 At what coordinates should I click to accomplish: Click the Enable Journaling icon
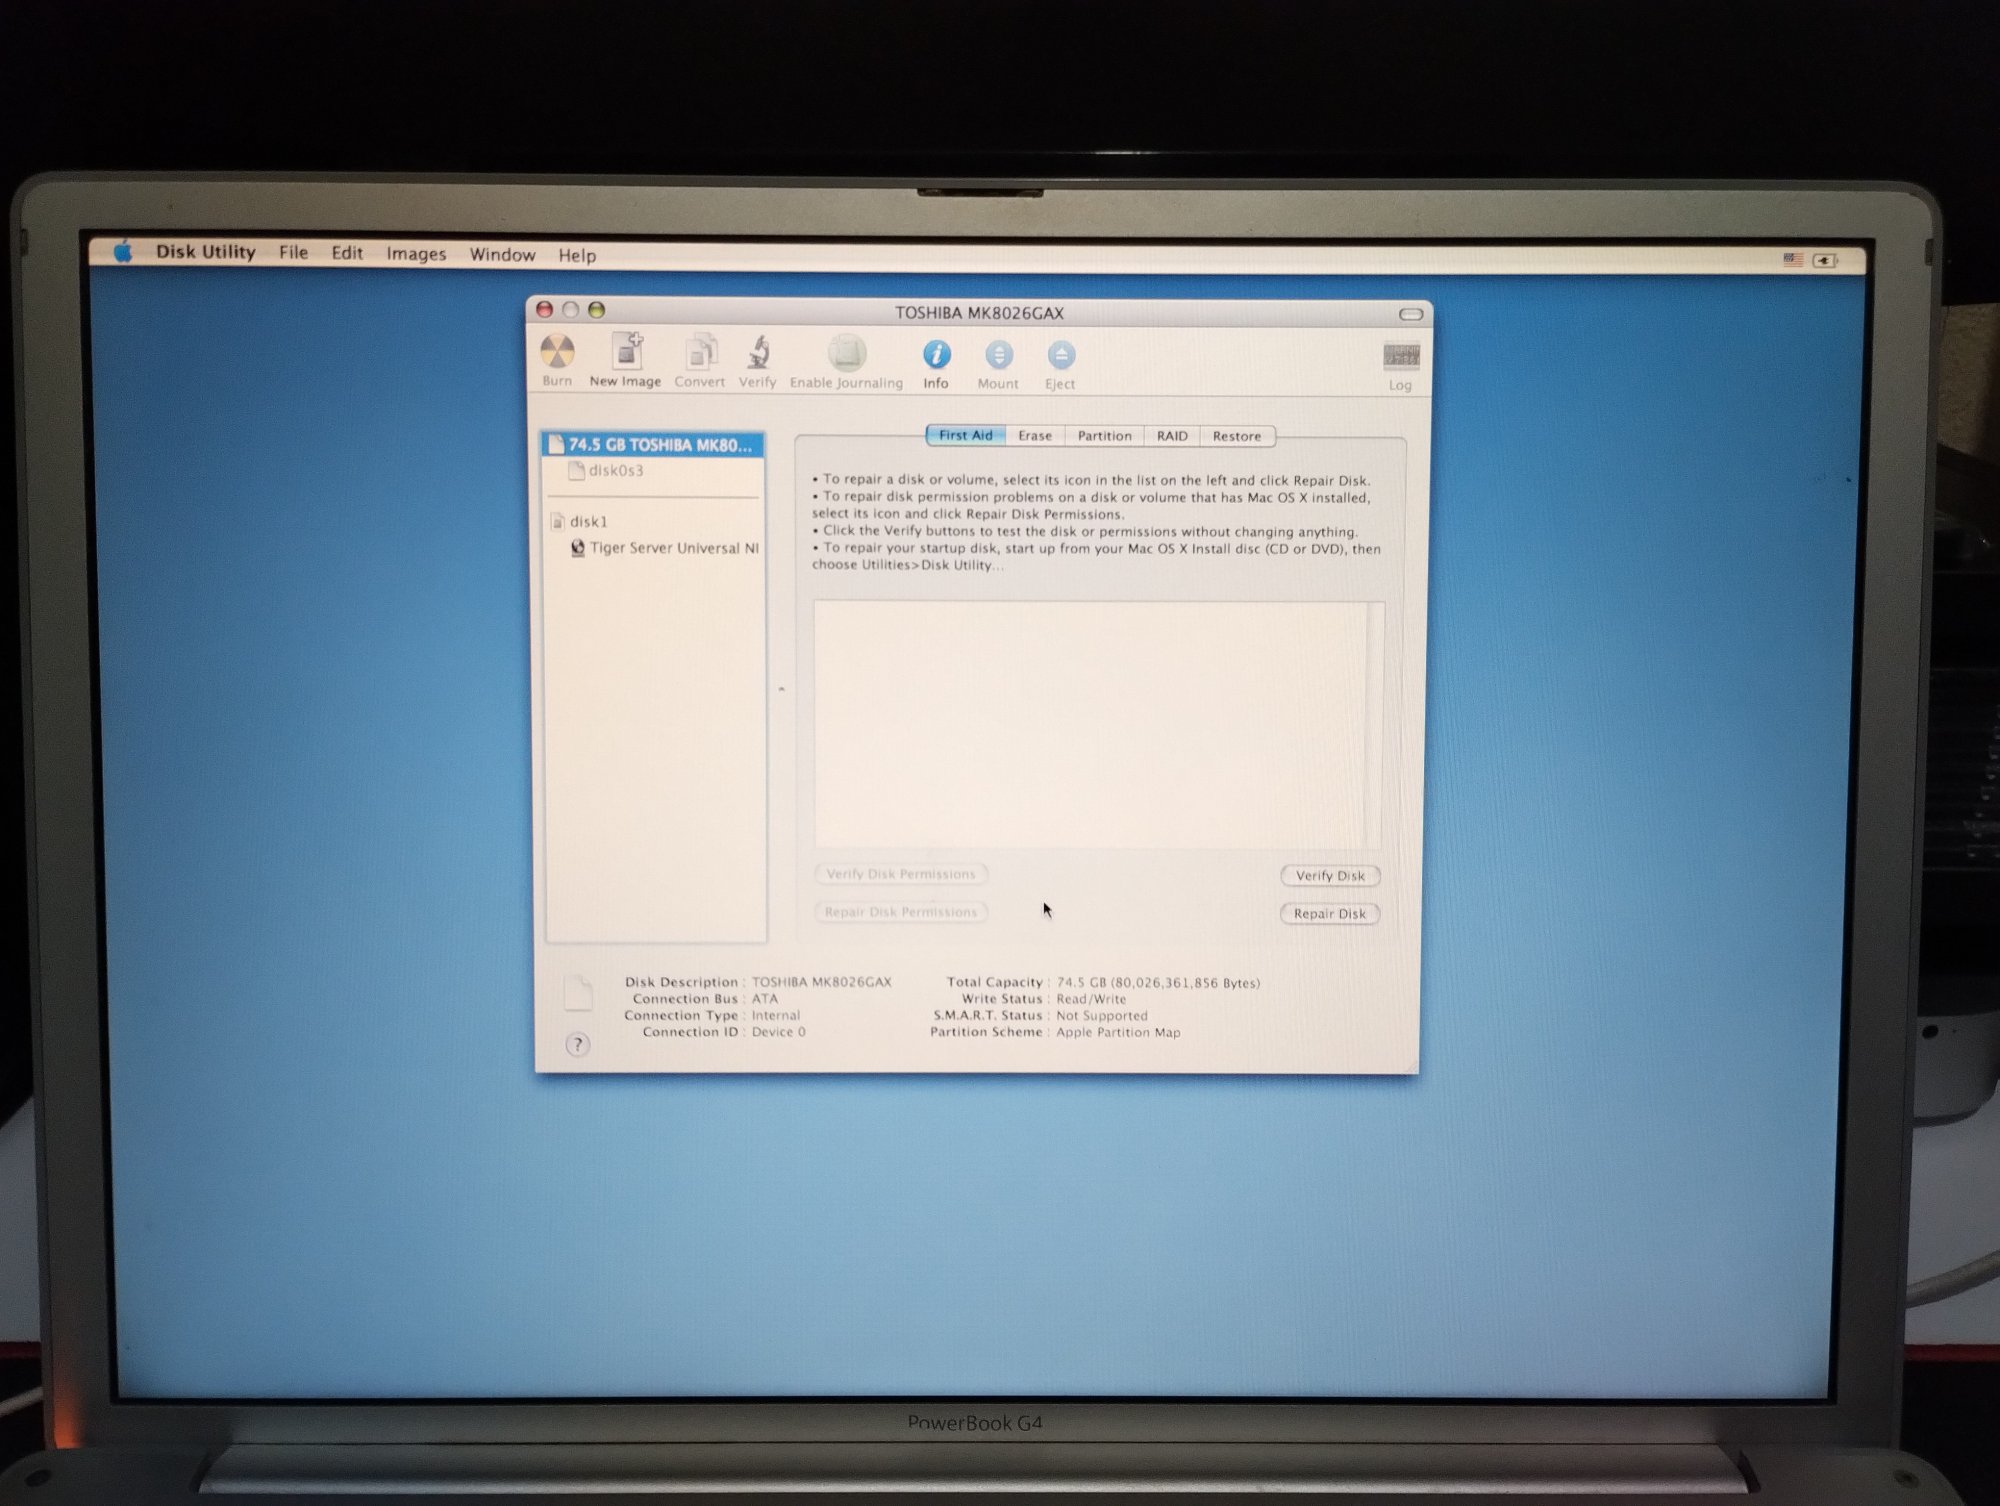(x=846, y=356)
